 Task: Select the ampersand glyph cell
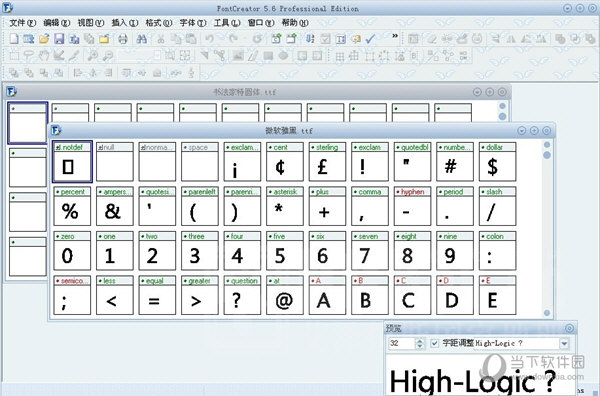pos(115,206)
